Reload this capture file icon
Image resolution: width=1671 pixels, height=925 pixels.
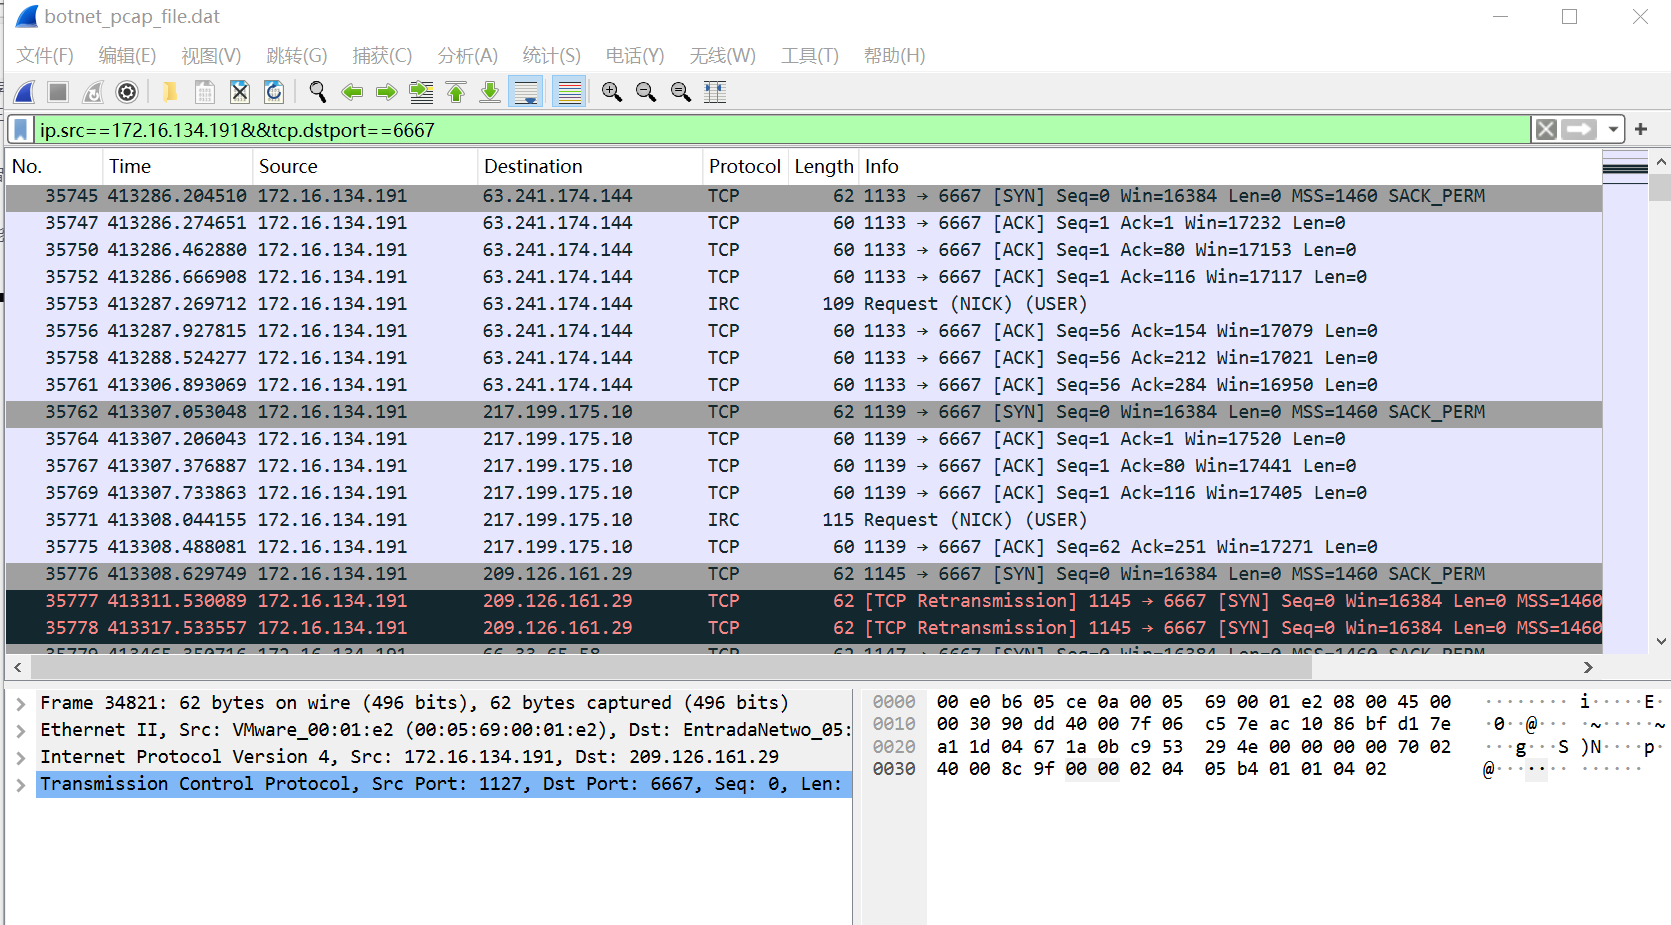(x=274, y=92)
